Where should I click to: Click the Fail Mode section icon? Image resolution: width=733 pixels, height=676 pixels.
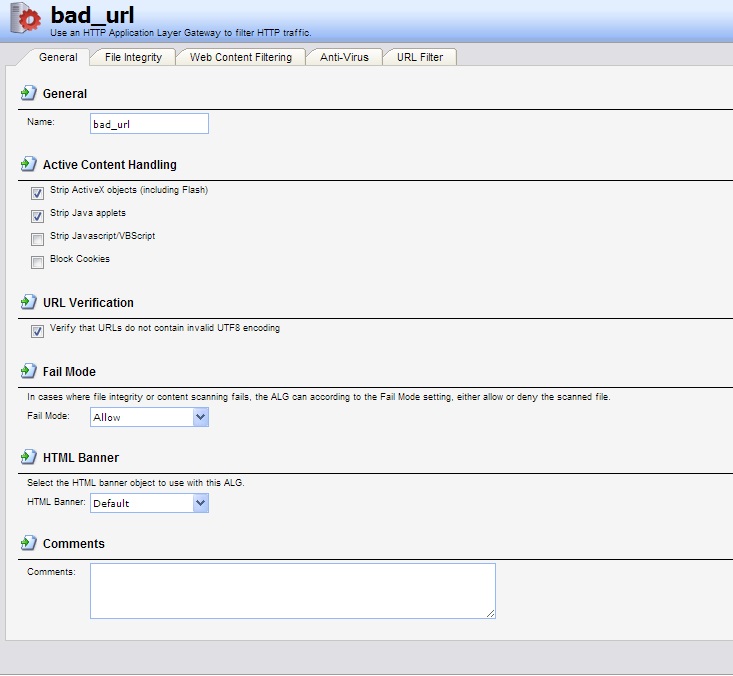pyautogui.click(x=29, y=371)
